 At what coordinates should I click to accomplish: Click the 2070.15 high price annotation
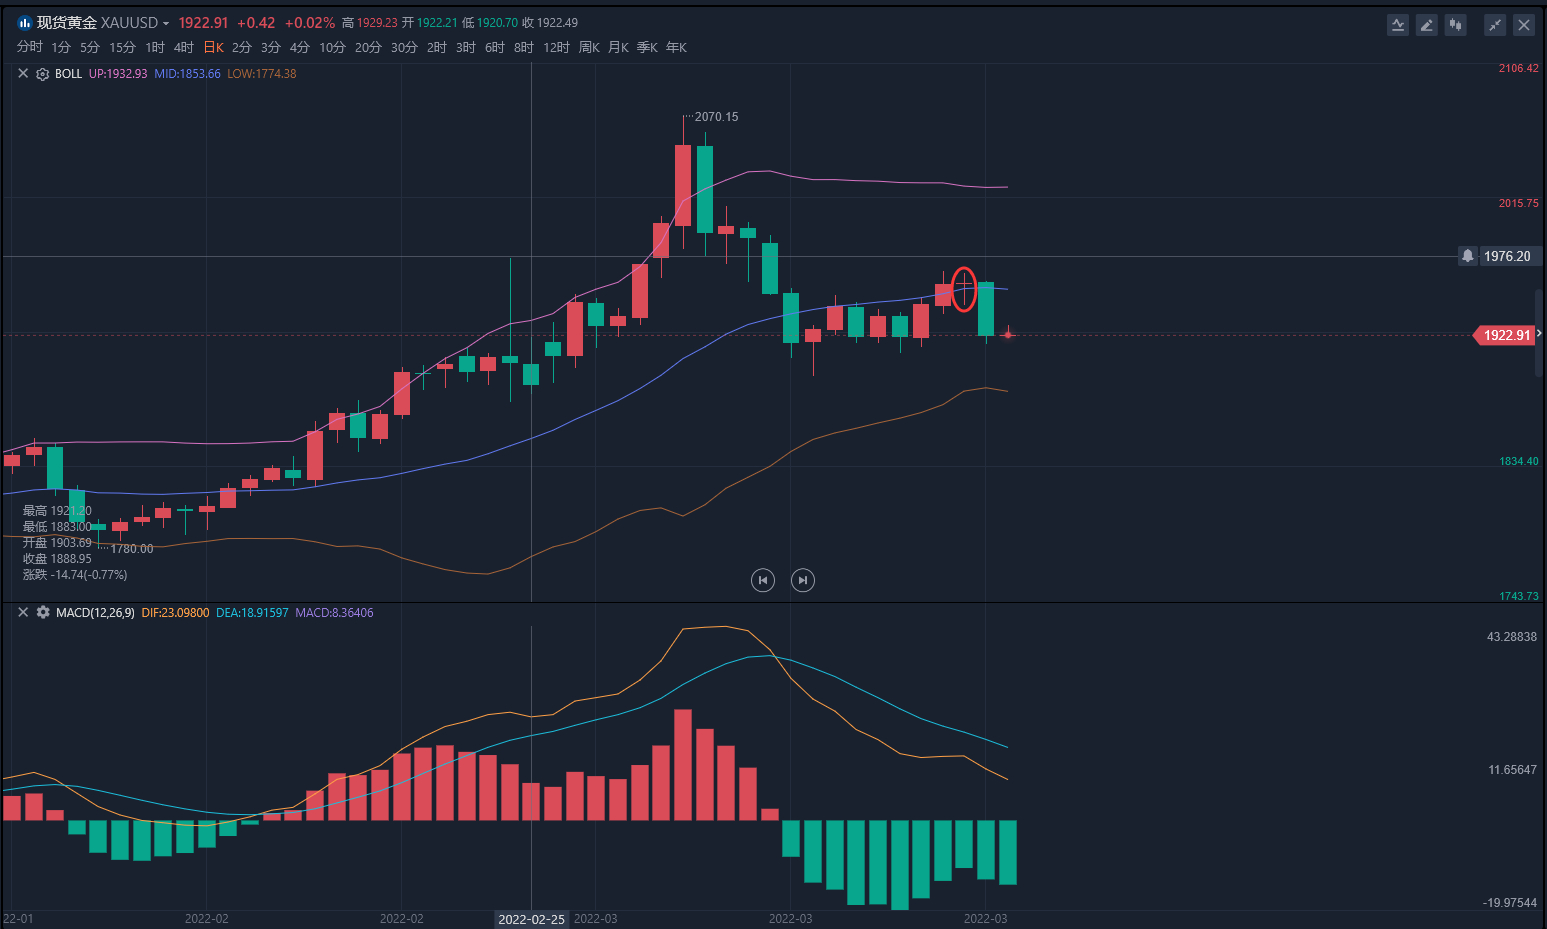(716, 117)
